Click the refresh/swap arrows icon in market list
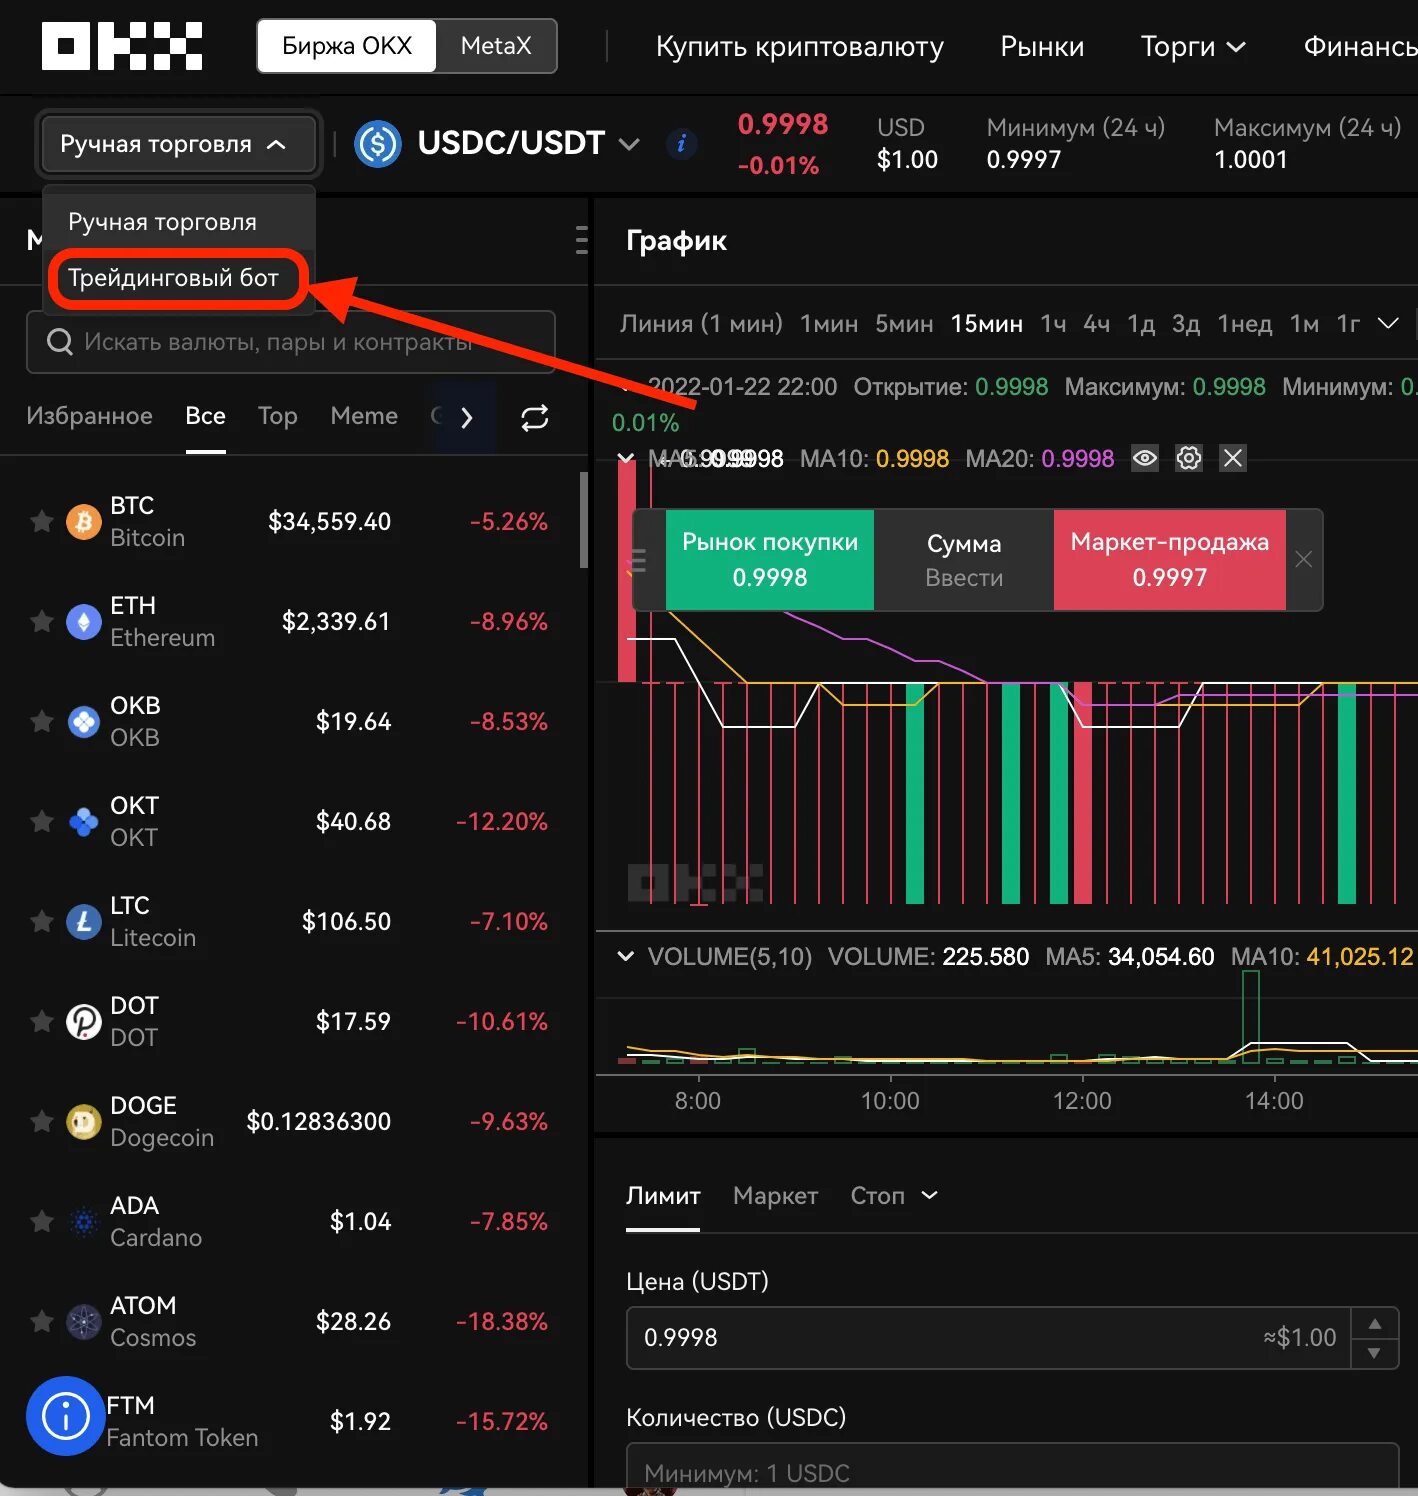Screen dimensions: 1418x1496 tap(535, 417)
